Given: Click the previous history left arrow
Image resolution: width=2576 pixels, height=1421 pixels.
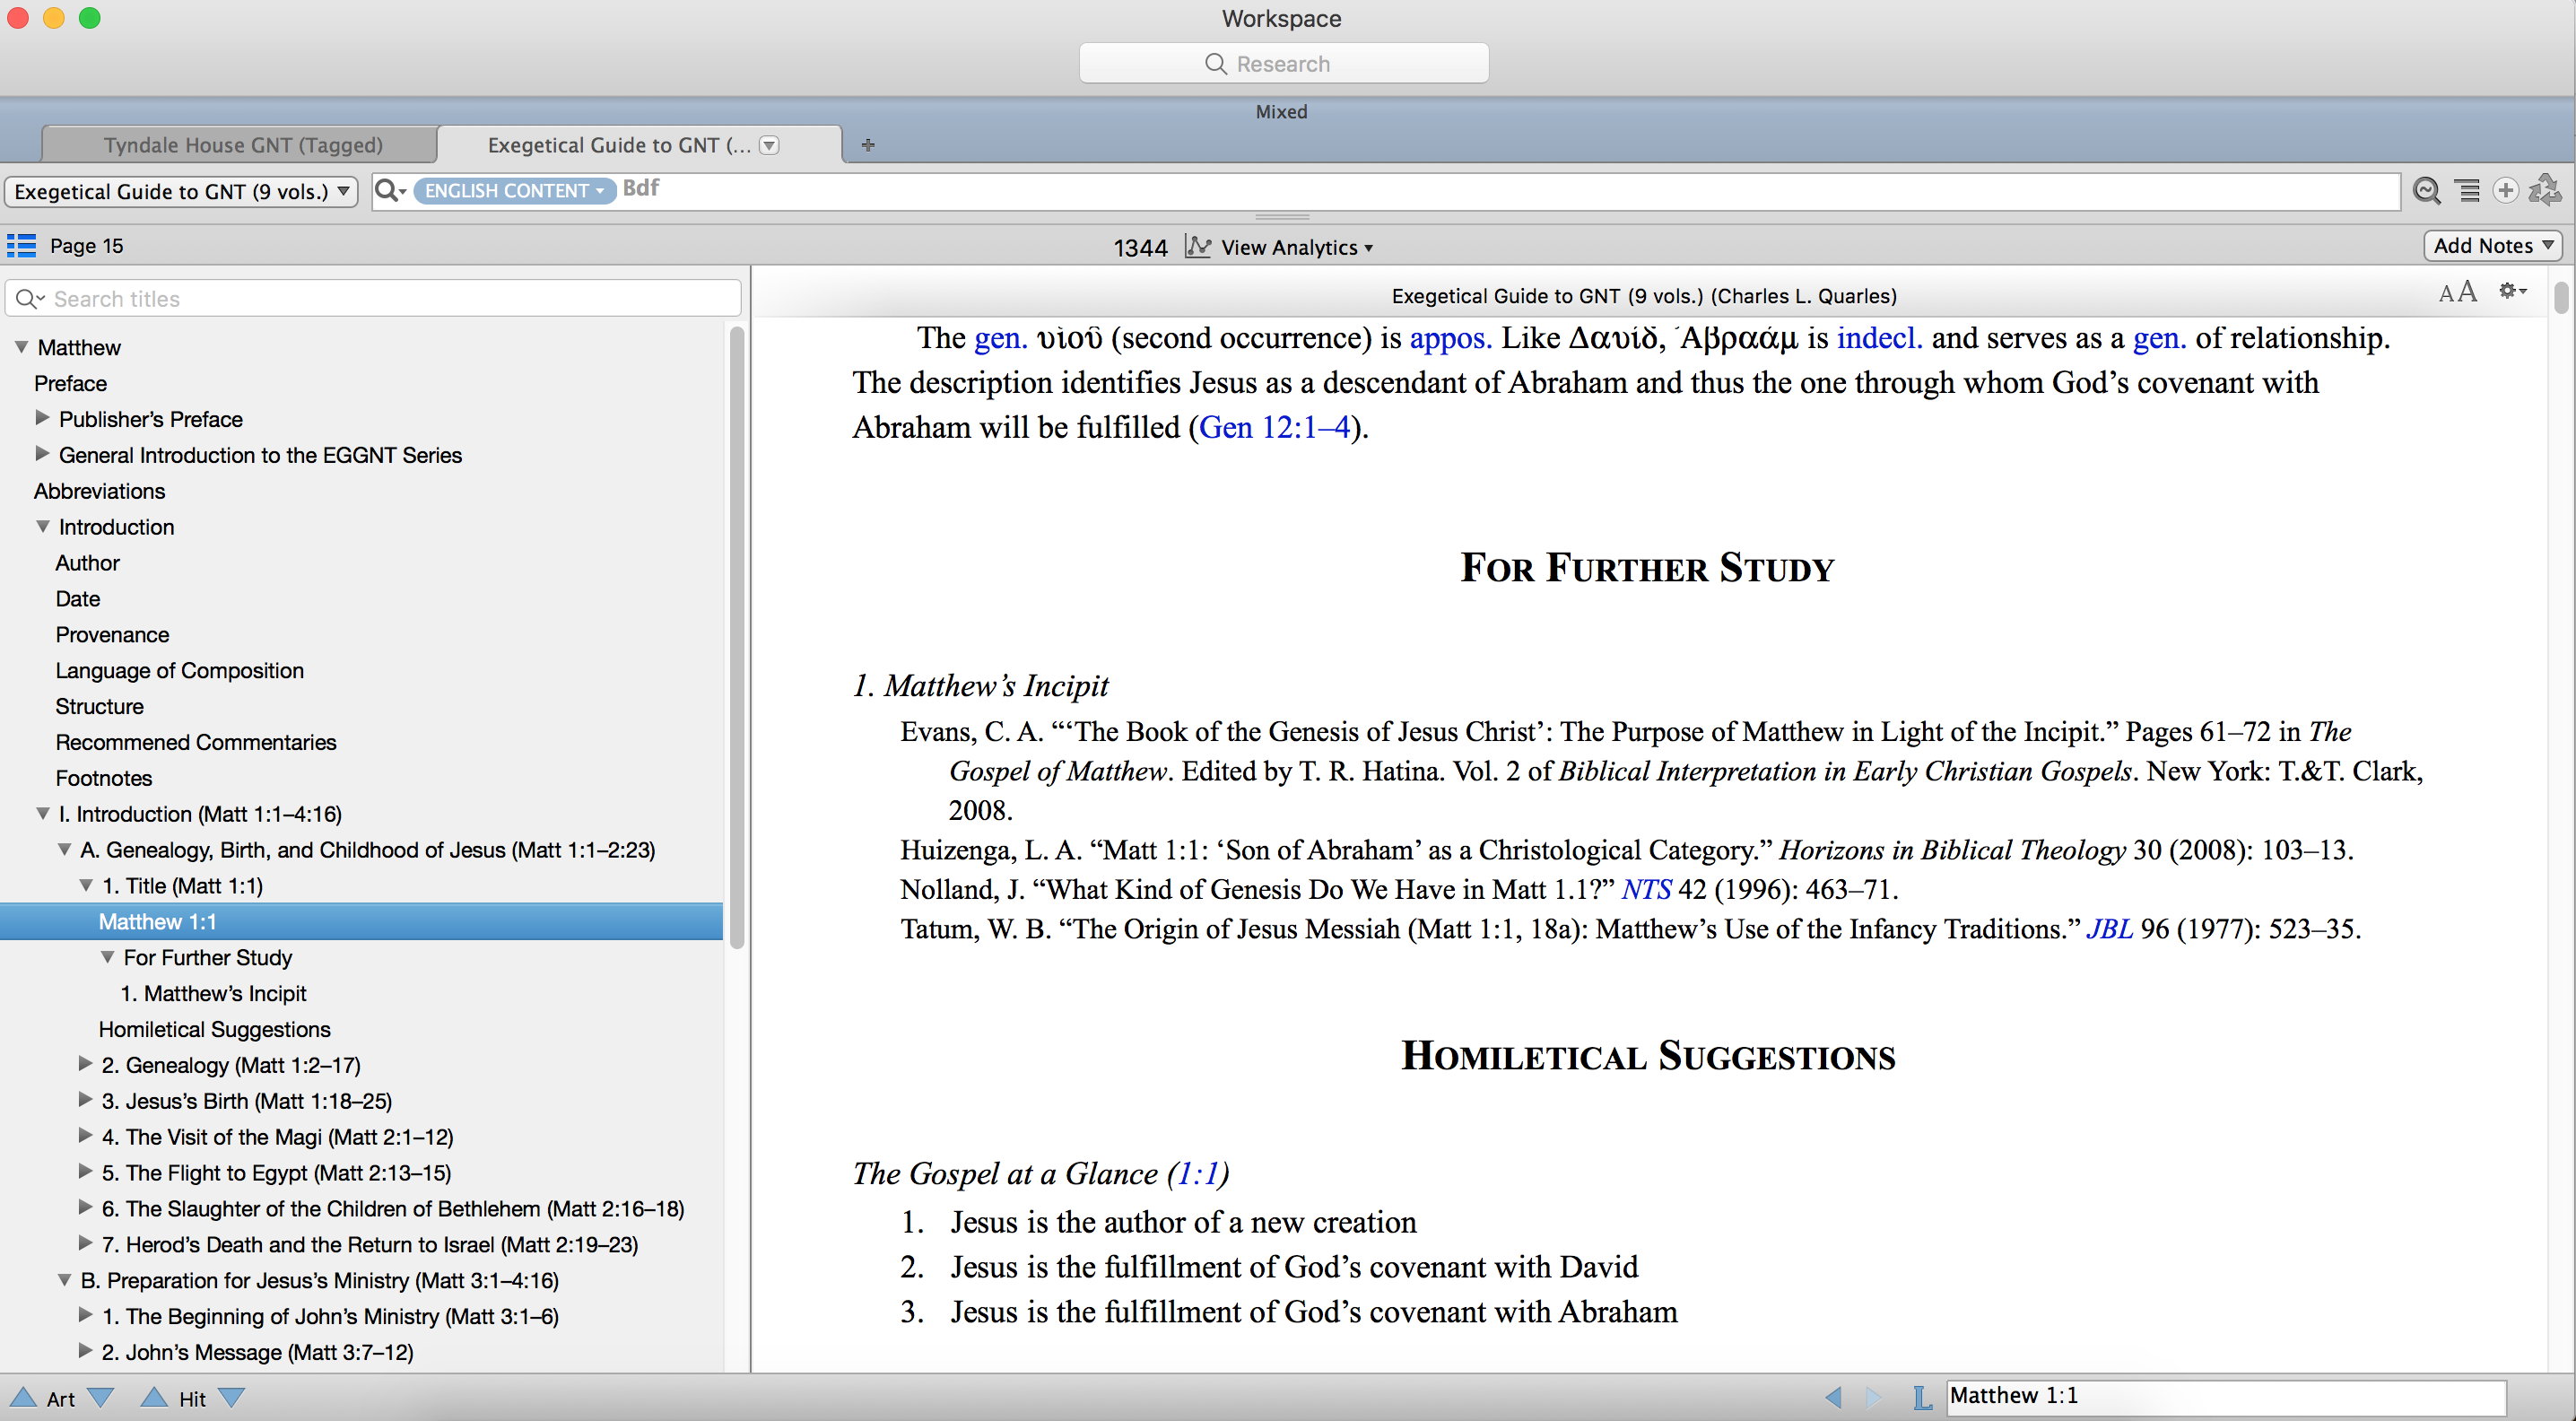Looking at the screenshot, I should (1832, 1397).
